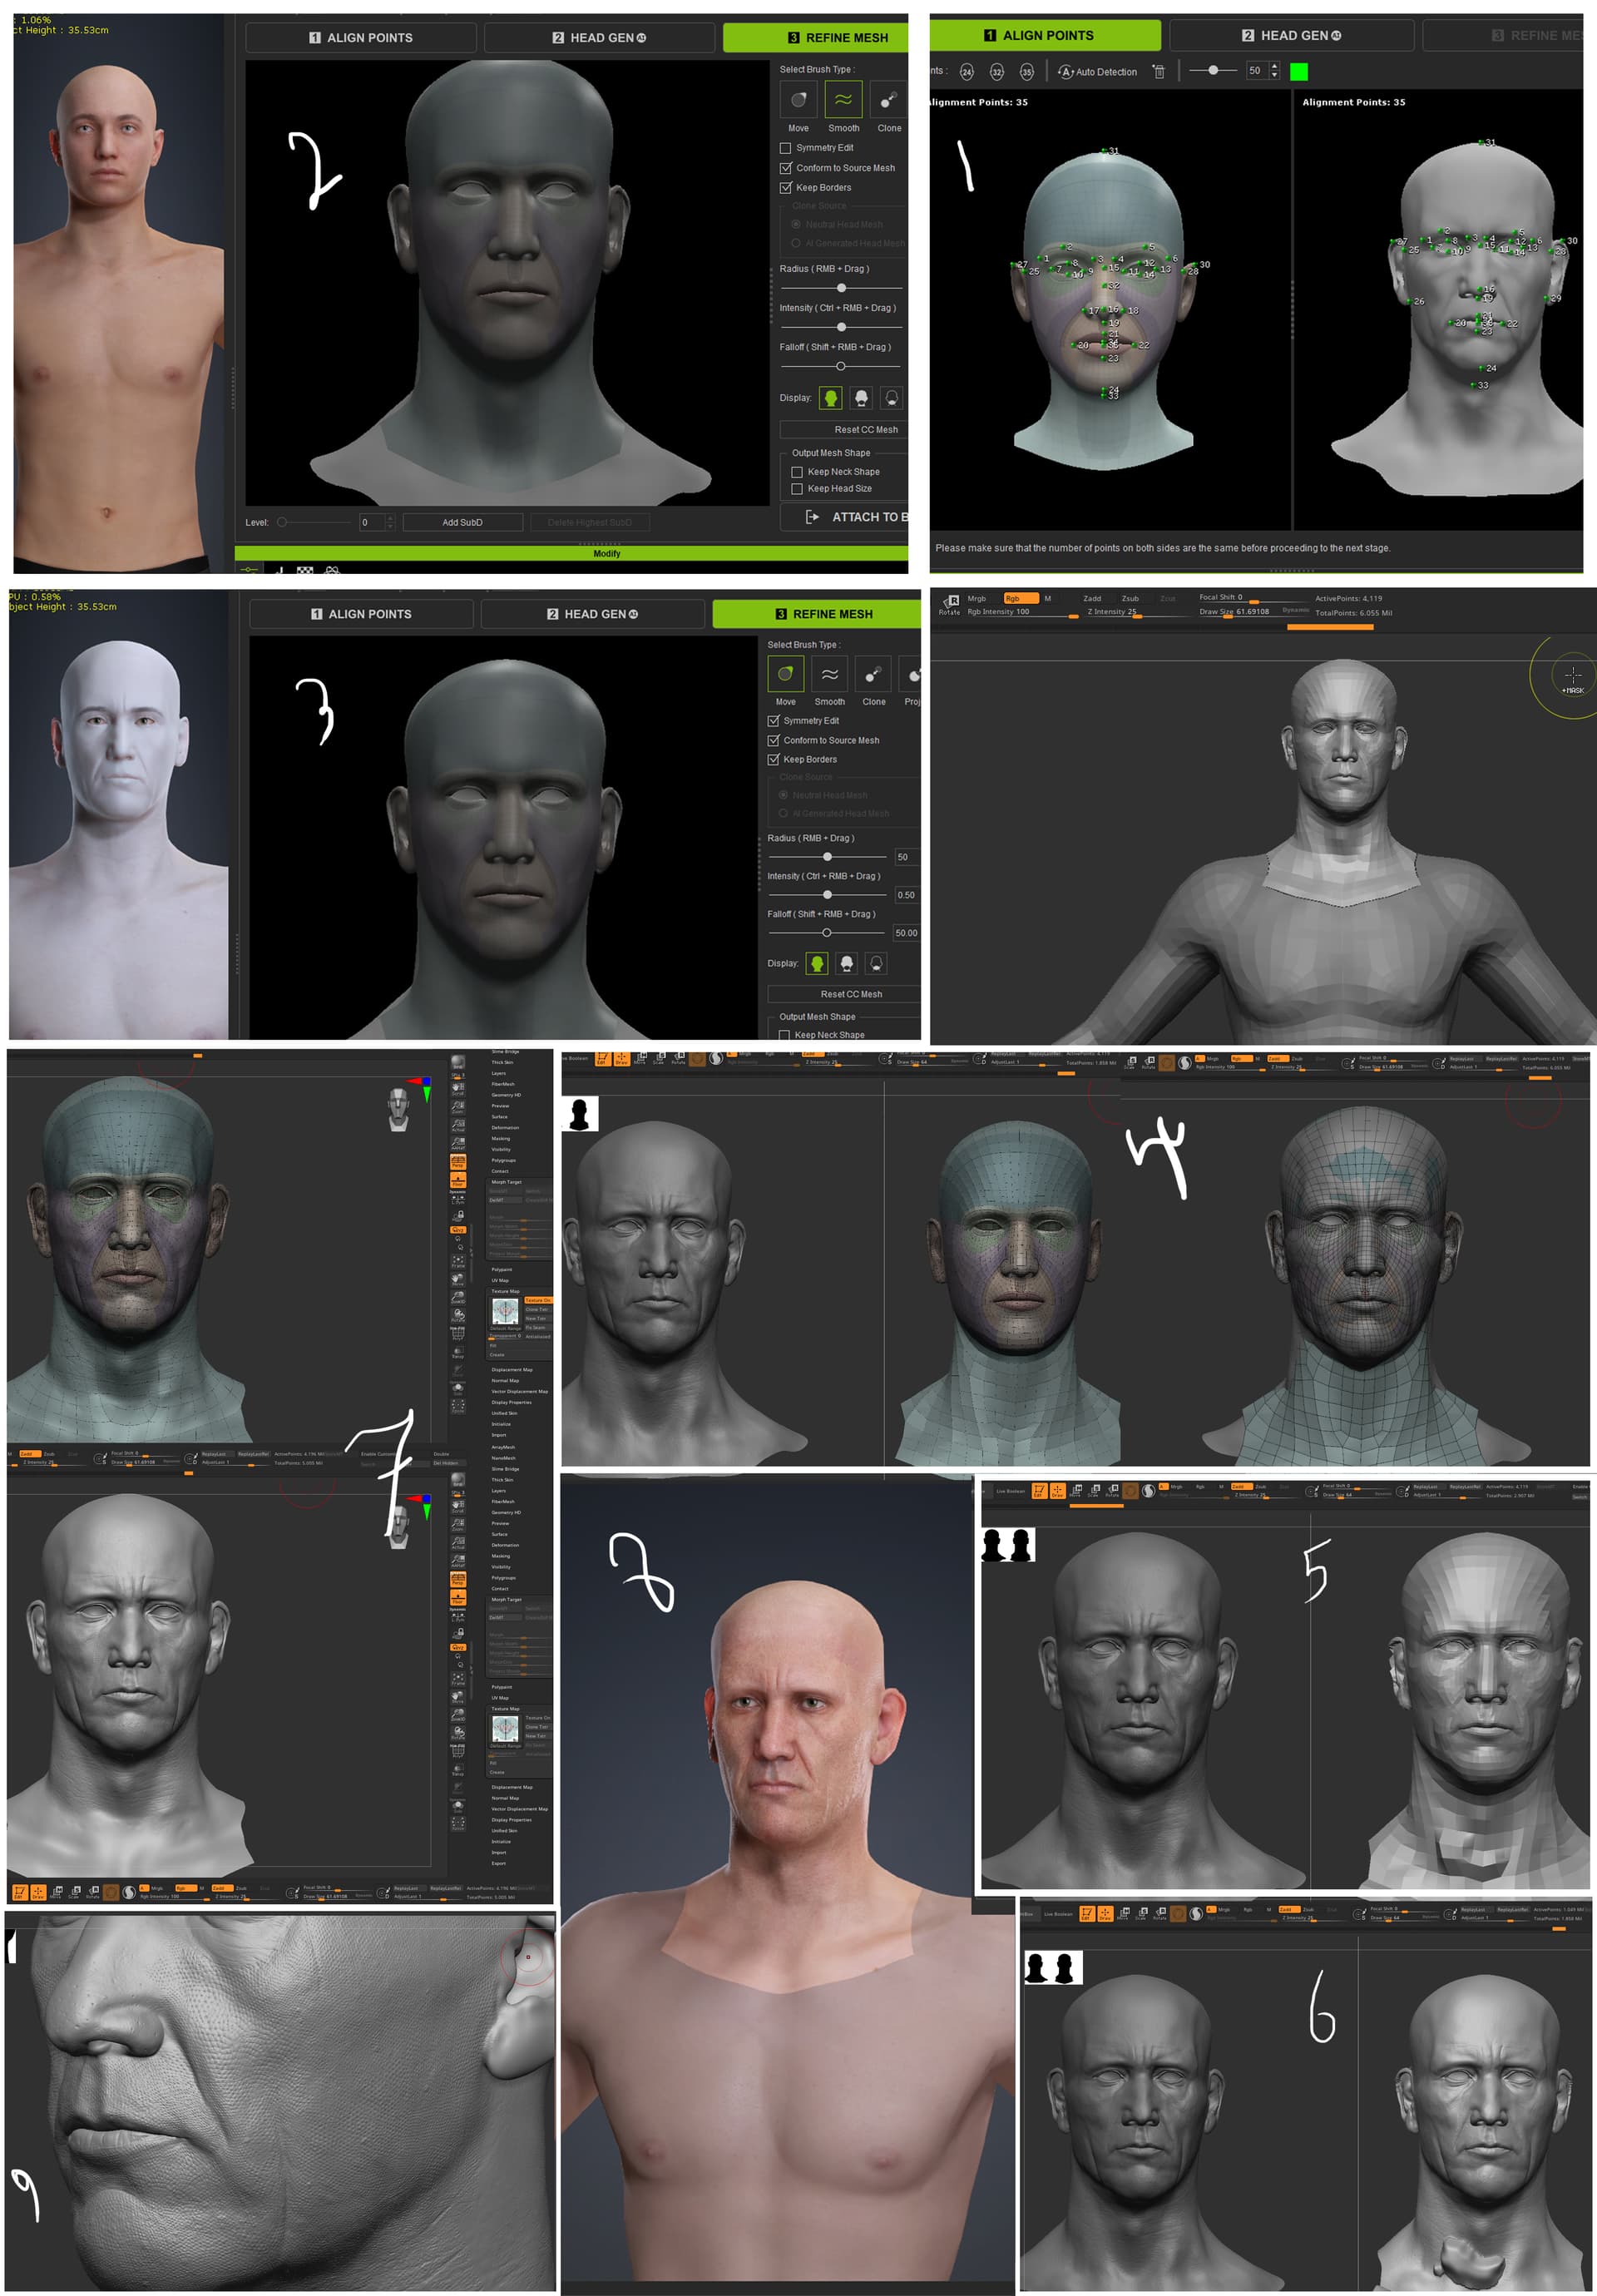Open the bright green color swatch

tap(1299, 72)
